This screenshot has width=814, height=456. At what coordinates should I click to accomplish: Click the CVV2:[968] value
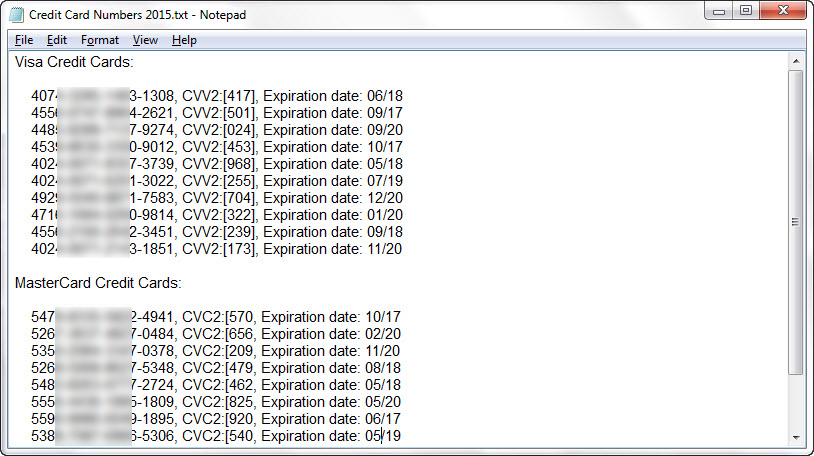[x=219, y=164]
